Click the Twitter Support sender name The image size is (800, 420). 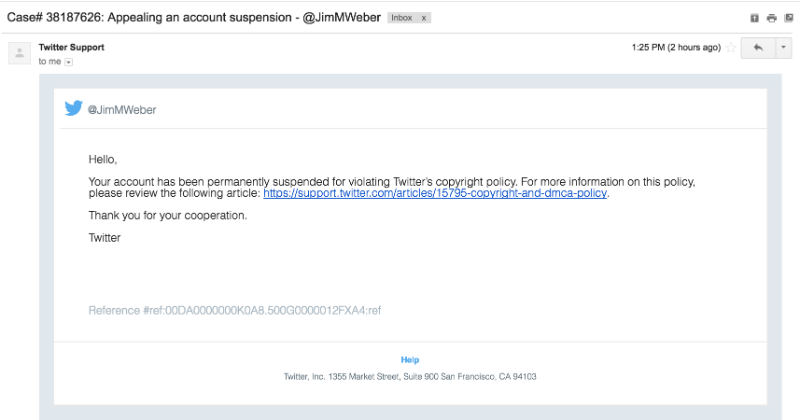[x=71, y=47]
